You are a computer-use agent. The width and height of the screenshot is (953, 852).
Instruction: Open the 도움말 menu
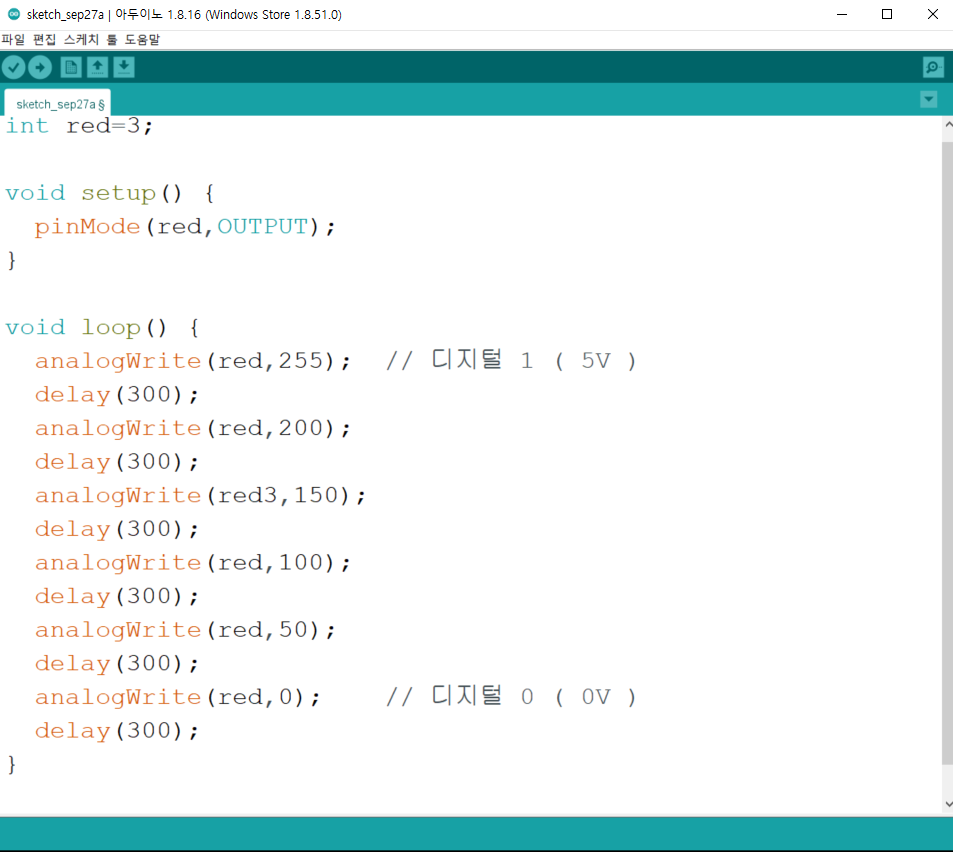point(142,40)
